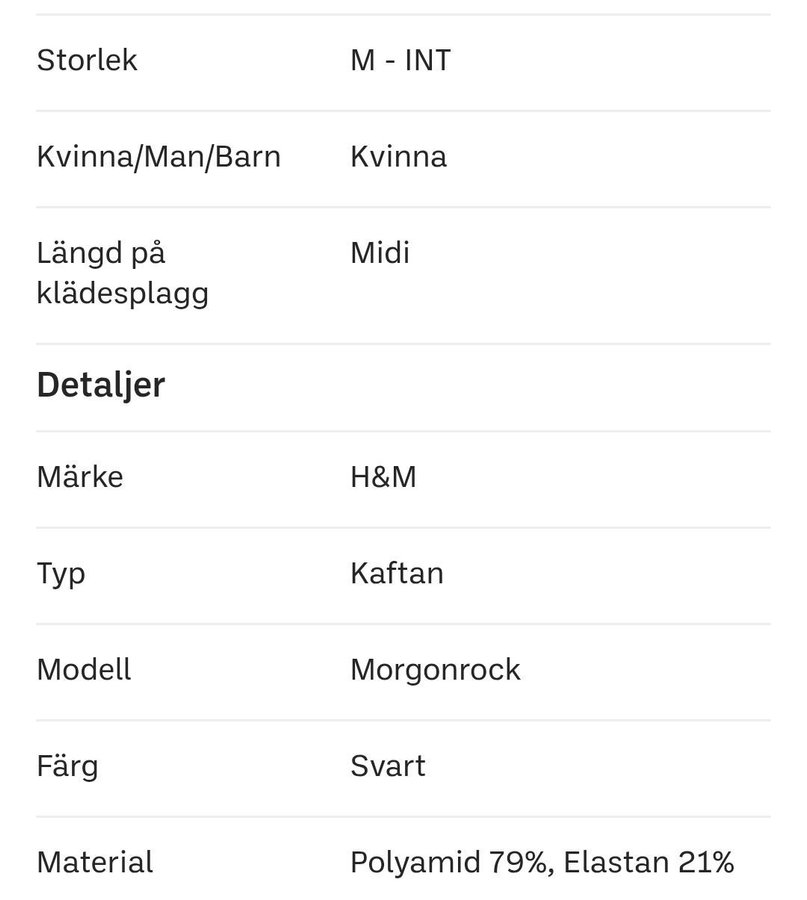The width and height of the screenshot is (807, 900).
Task: Click the 'Kvinna/Man/Barn' row label
Action: click(158, 157)
